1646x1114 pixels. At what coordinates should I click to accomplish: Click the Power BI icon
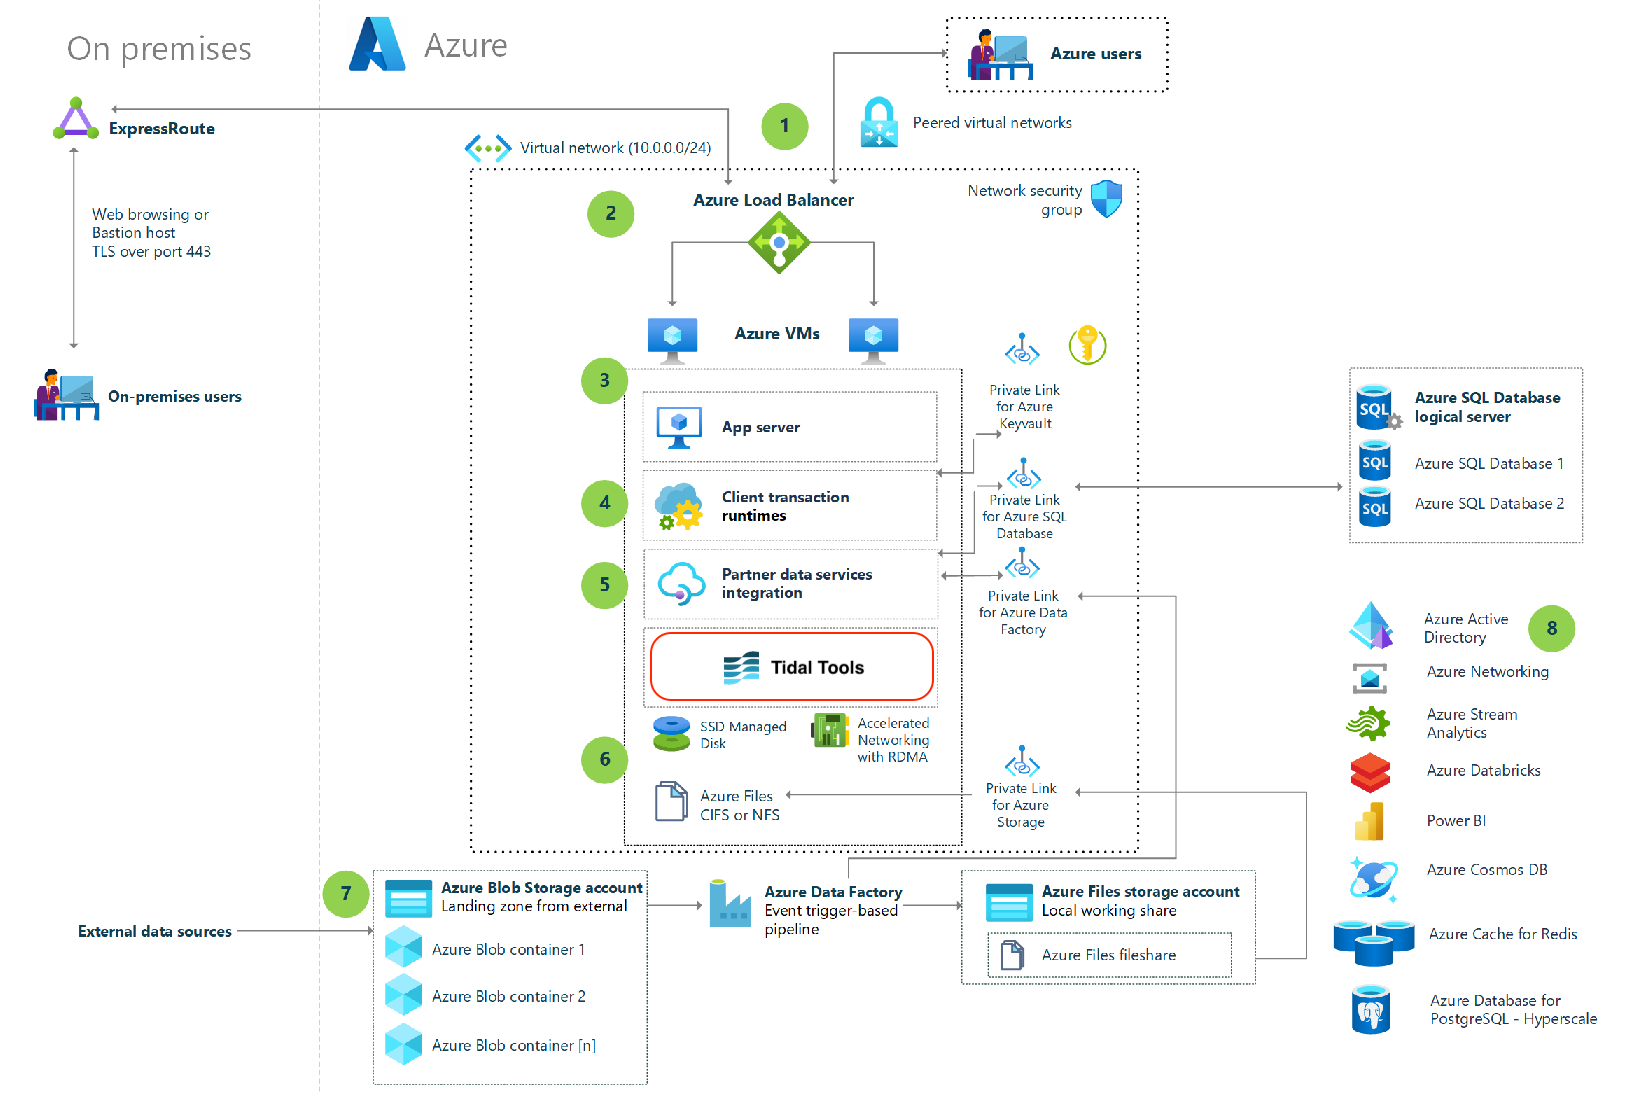point(1369,821)
